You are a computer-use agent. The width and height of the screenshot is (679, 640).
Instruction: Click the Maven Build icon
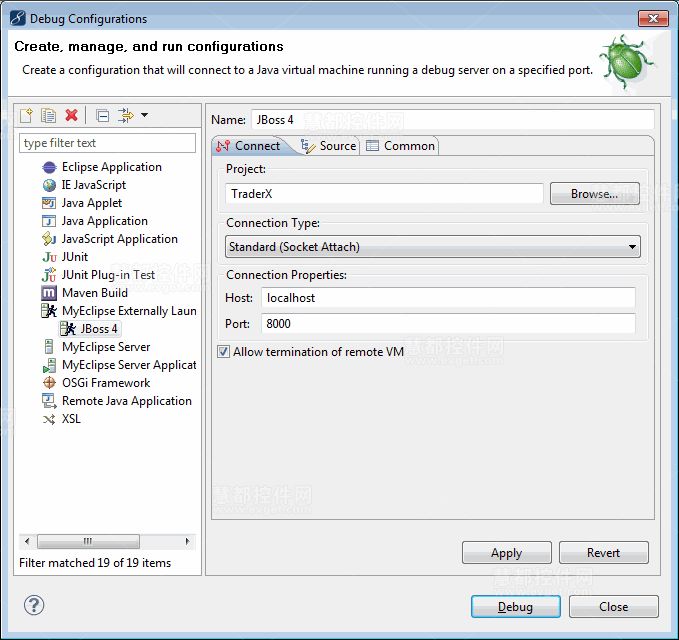49,293
